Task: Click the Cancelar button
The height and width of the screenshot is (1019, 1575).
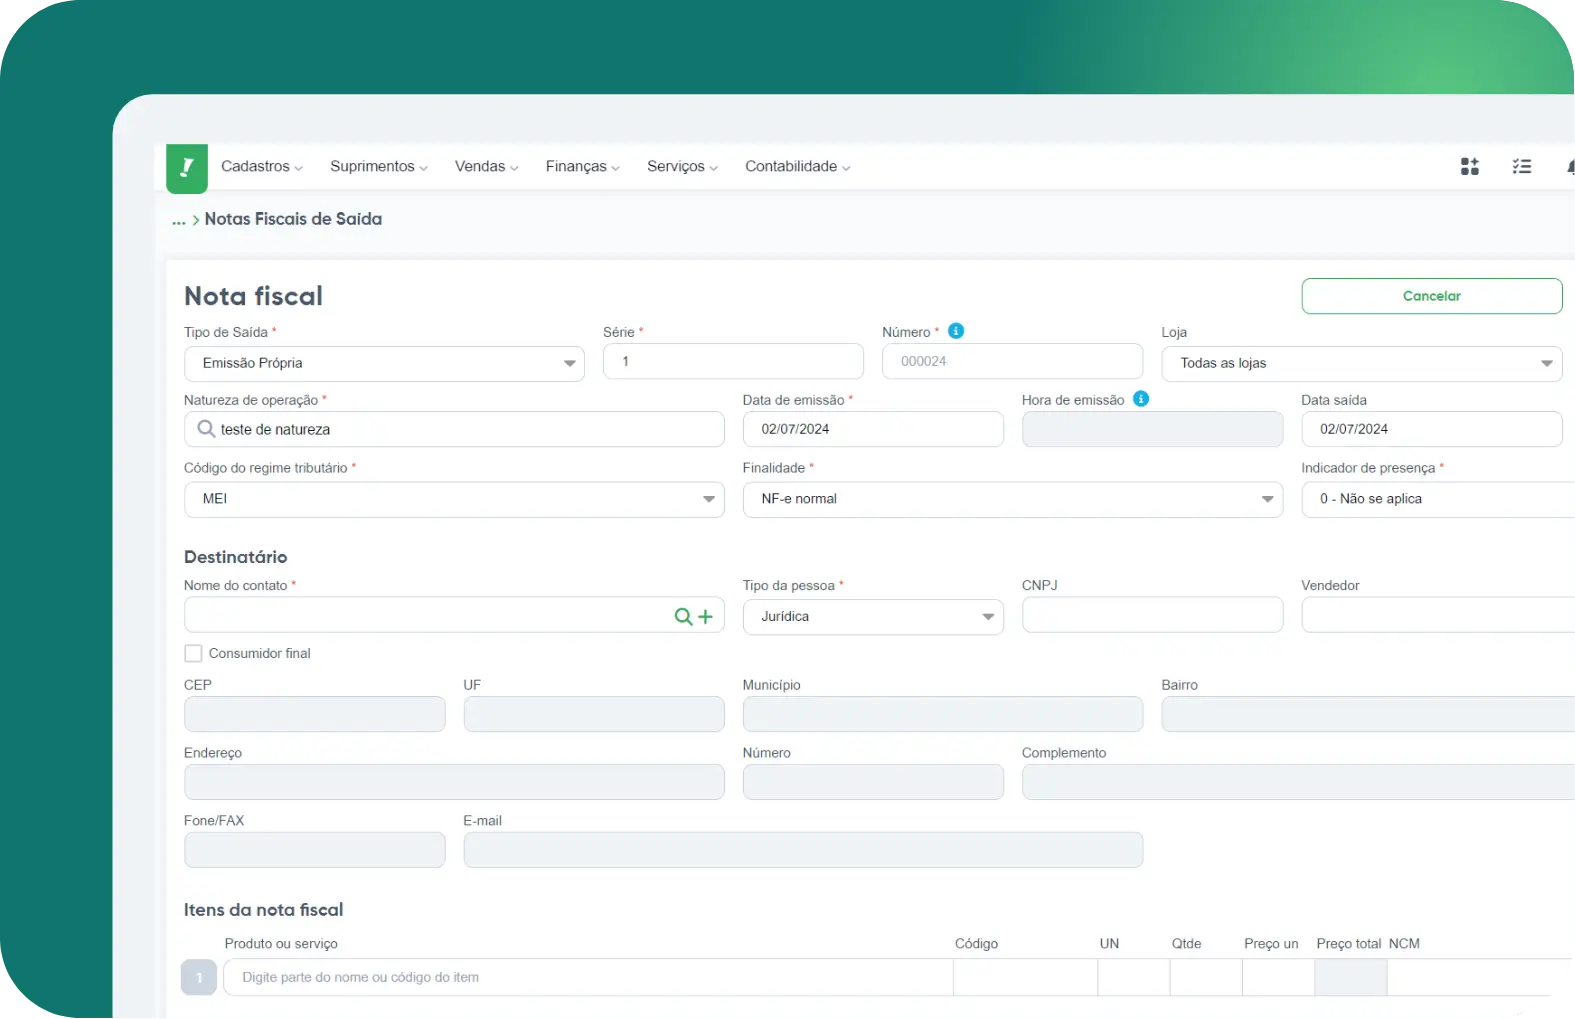Action: pos(1431,296)
